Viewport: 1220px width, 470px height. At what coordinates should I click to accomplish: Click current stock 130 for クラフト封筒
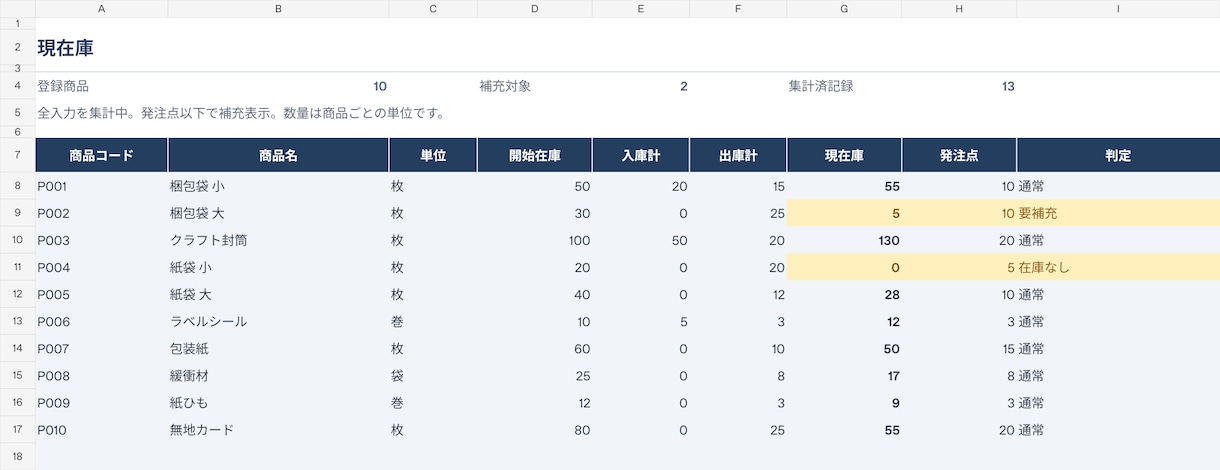[x=887, y=240]
